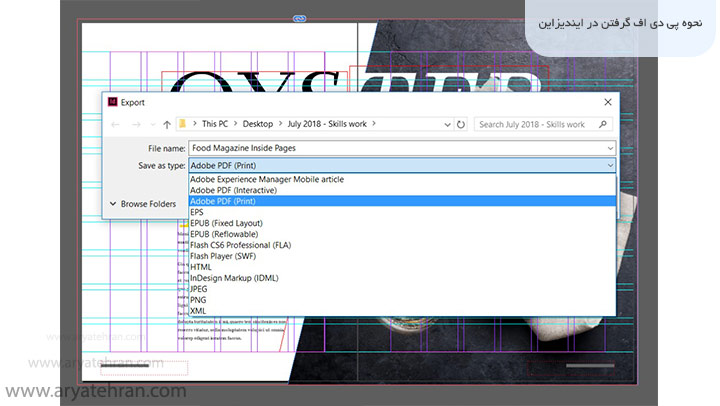This screenshot has width=720, height=406.
Task: Click the folder icon in address bar
Action: tap(183, 125)
